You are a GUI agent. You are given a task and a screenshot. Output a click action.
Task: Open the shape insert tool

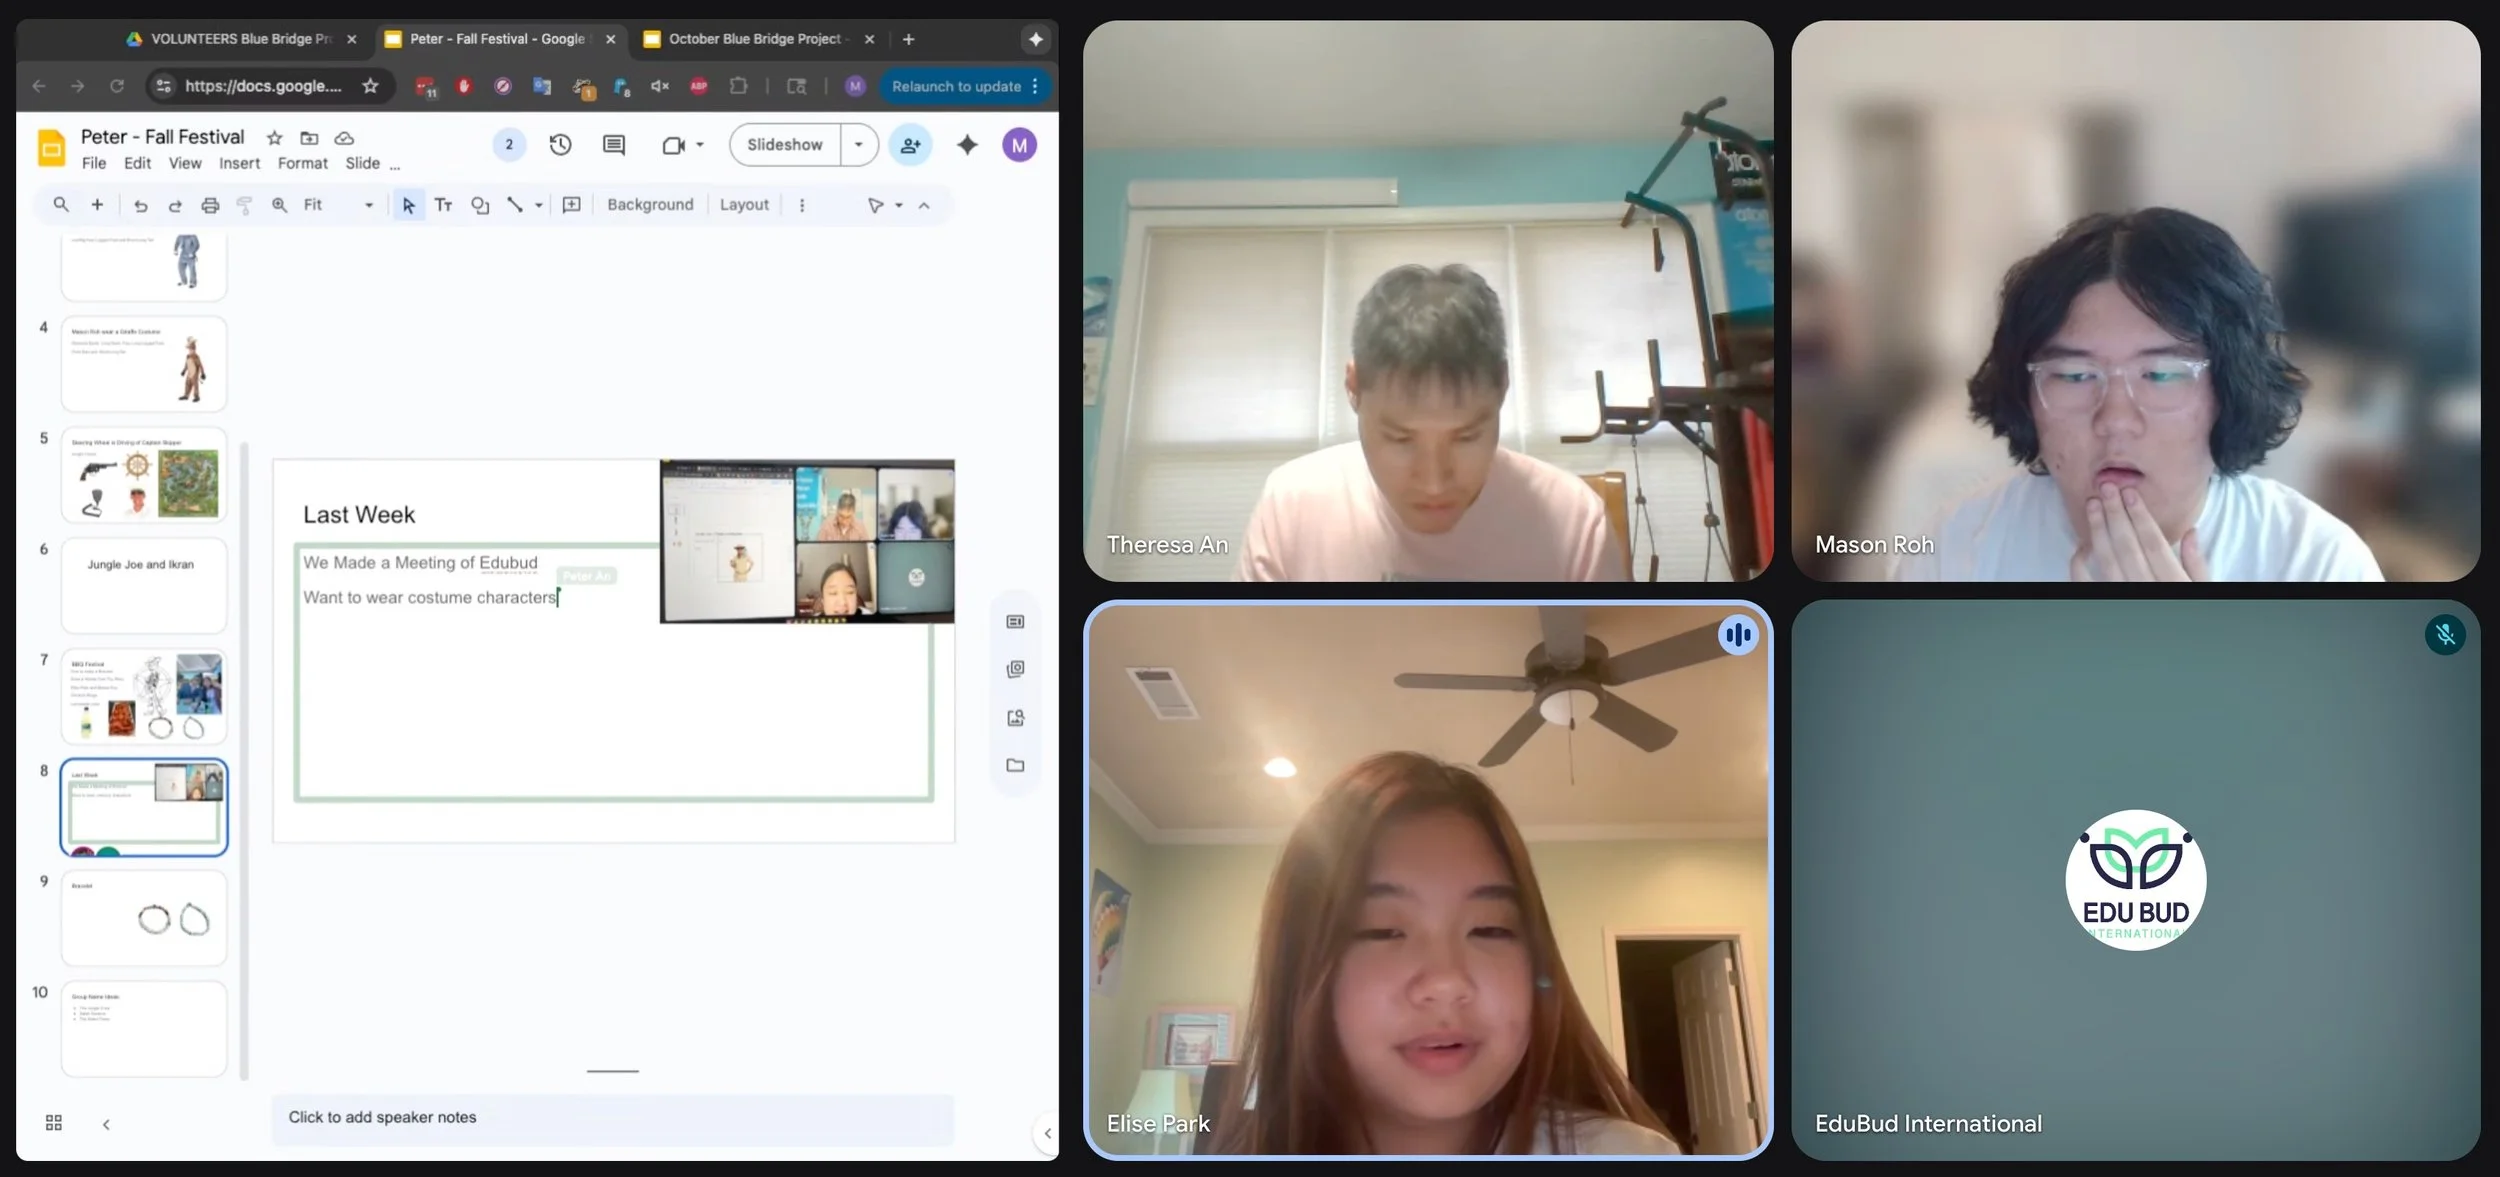coord(480,205)
